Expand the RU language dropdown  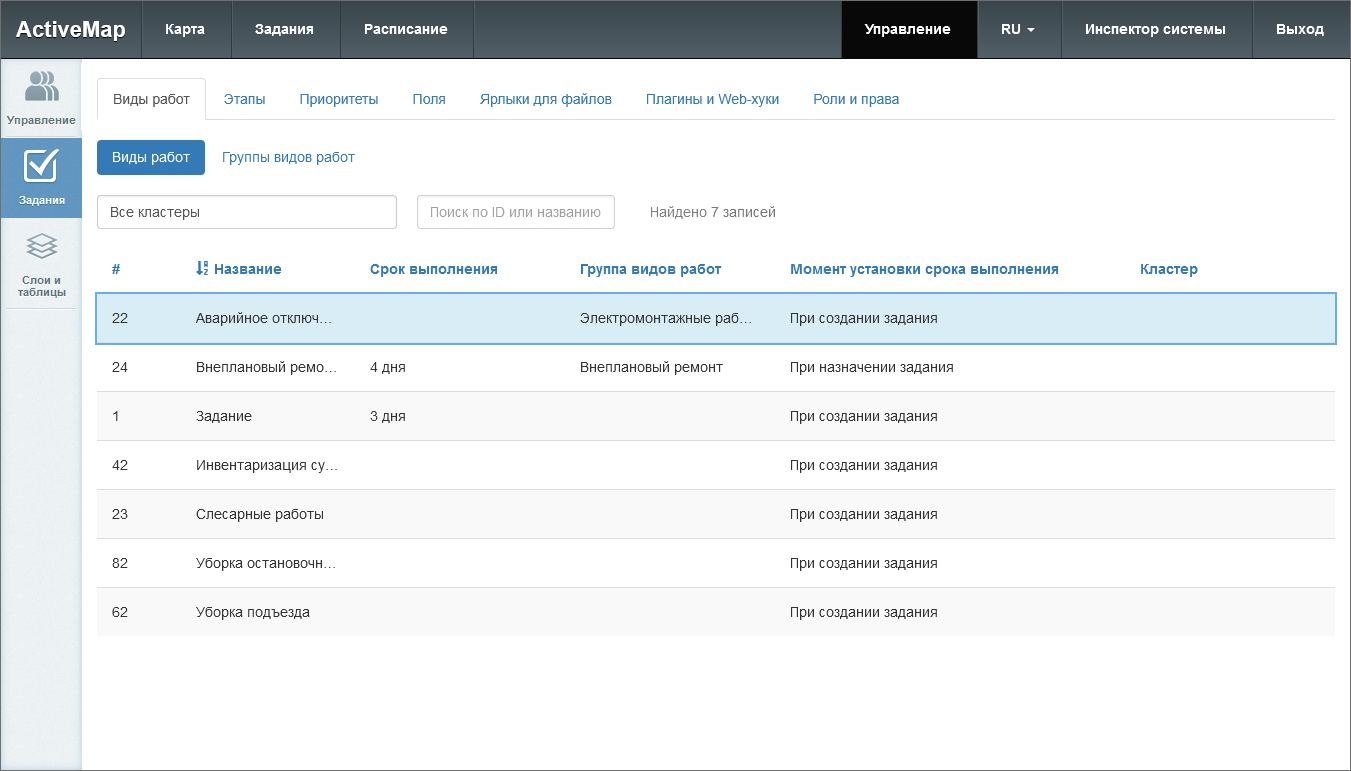click(1017, 29)
